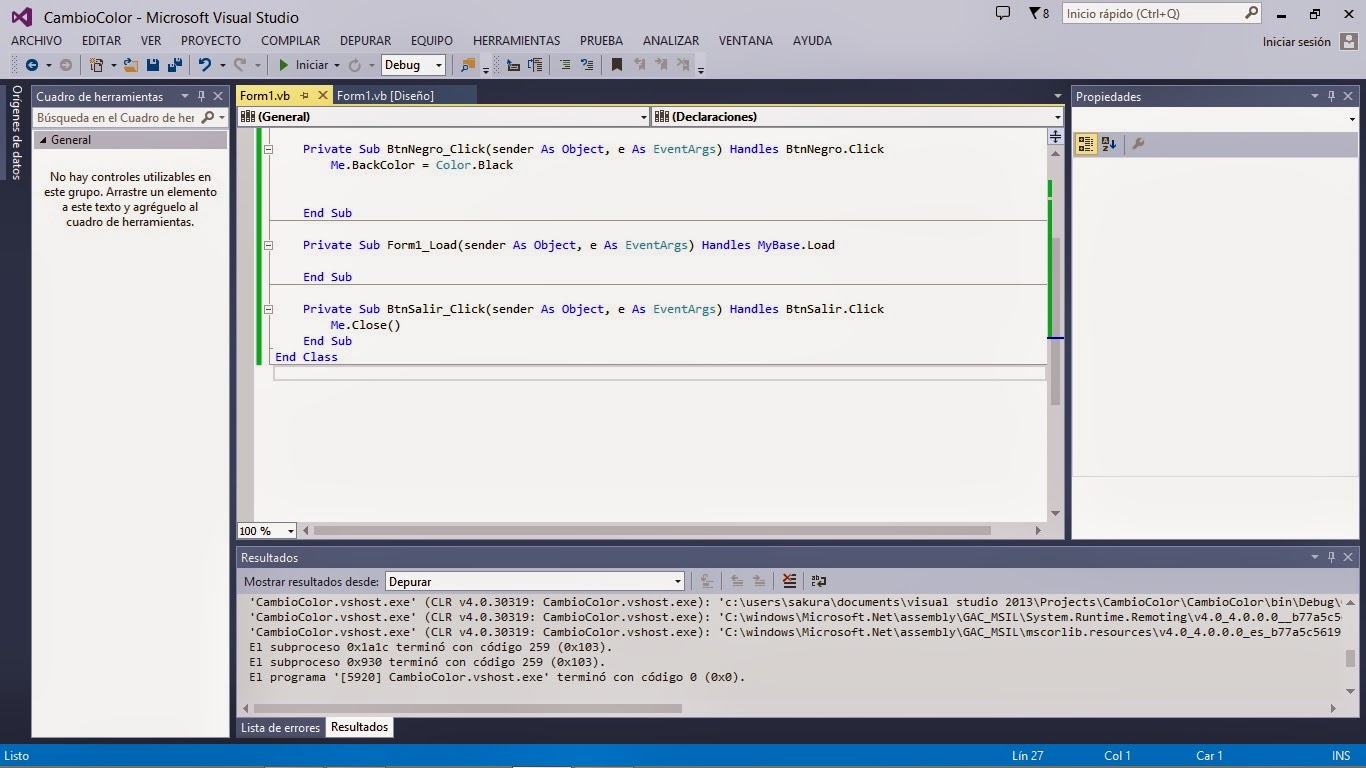Click the Navigate Backward arrow icon
The width and height of the screenshot is (1366, 768).
(30, 64)
